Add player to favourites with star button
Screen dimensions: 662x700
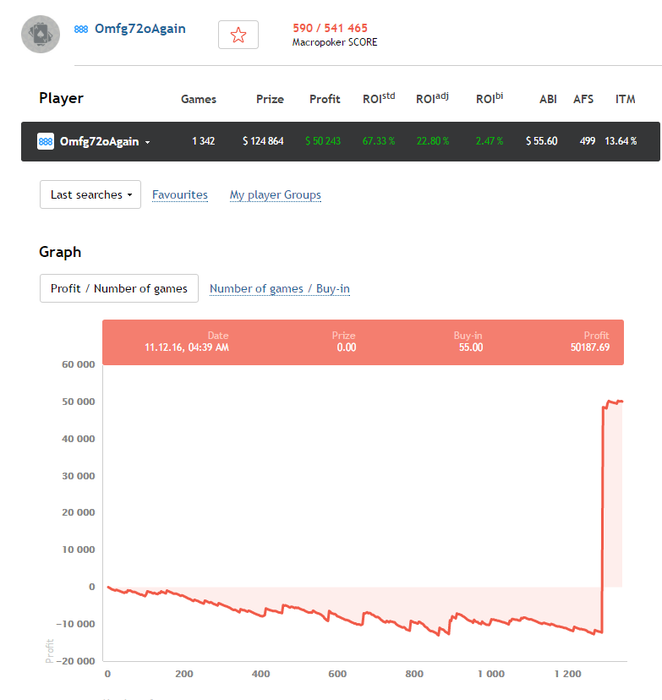(238, 35)
